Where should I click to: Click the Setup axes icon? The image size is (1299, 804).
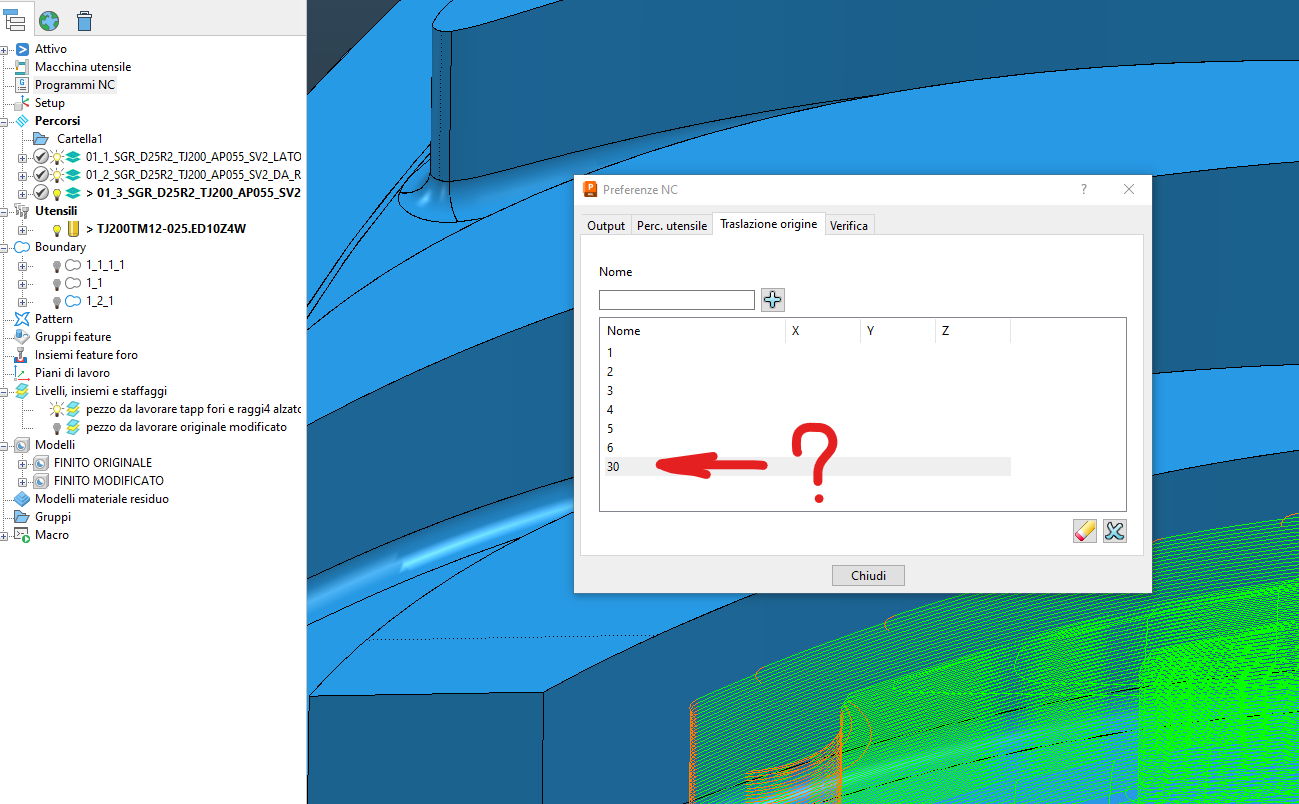(22, 103)
